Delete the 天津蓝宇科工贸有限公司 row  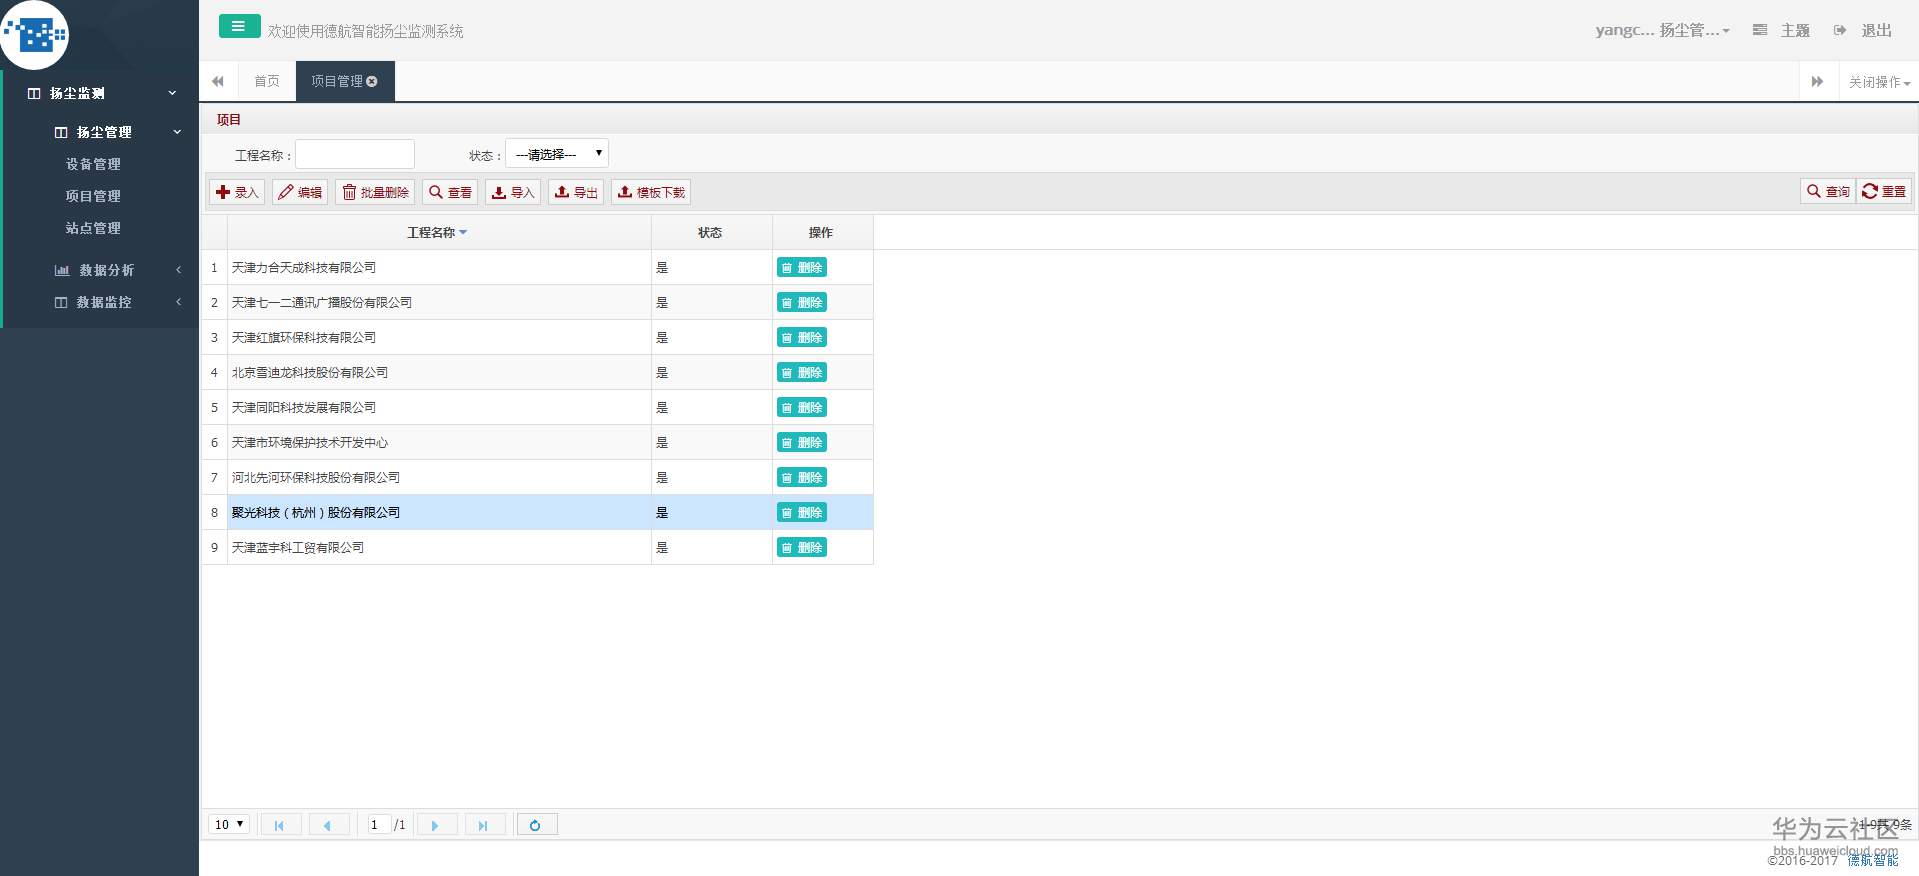(x=802, y=548)
